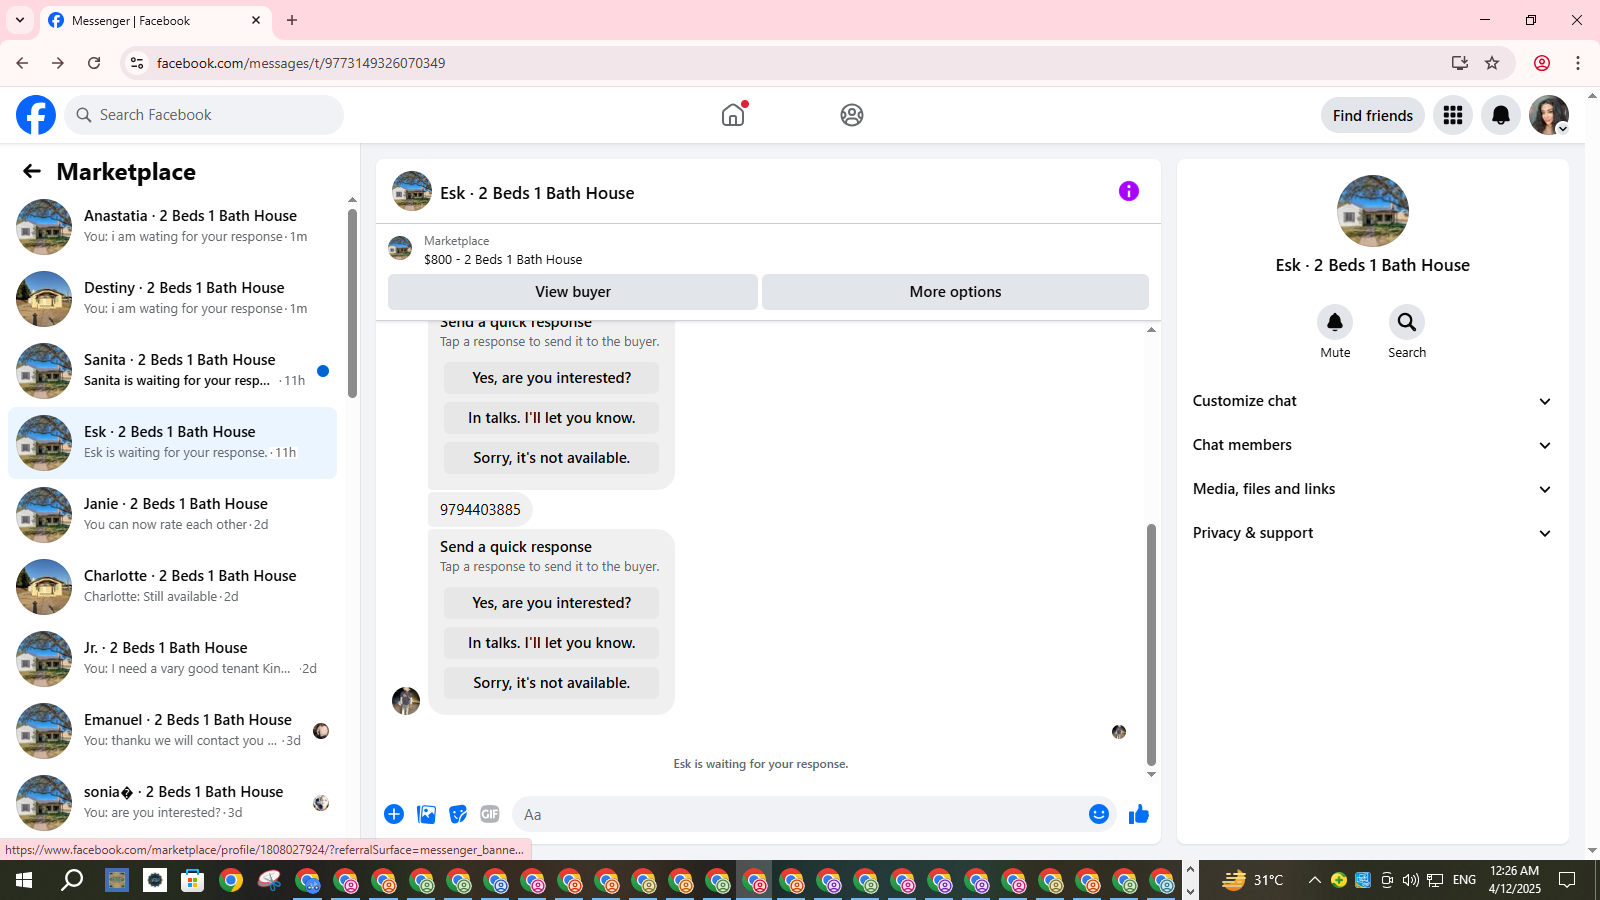
Task: Open the Sanita conversation
Action: click(x=172, y=371)
